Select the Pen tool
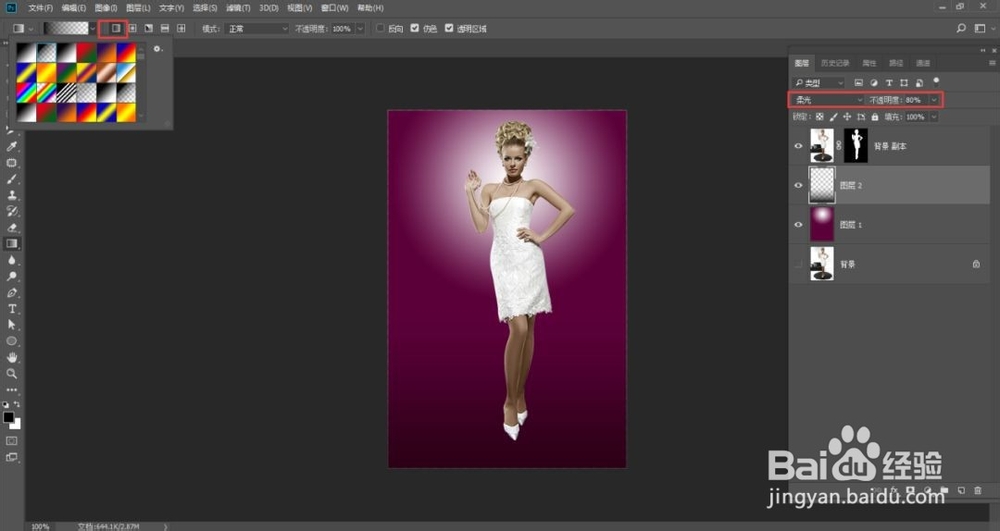Viewport: 1000px width, 531px height. 11,293
